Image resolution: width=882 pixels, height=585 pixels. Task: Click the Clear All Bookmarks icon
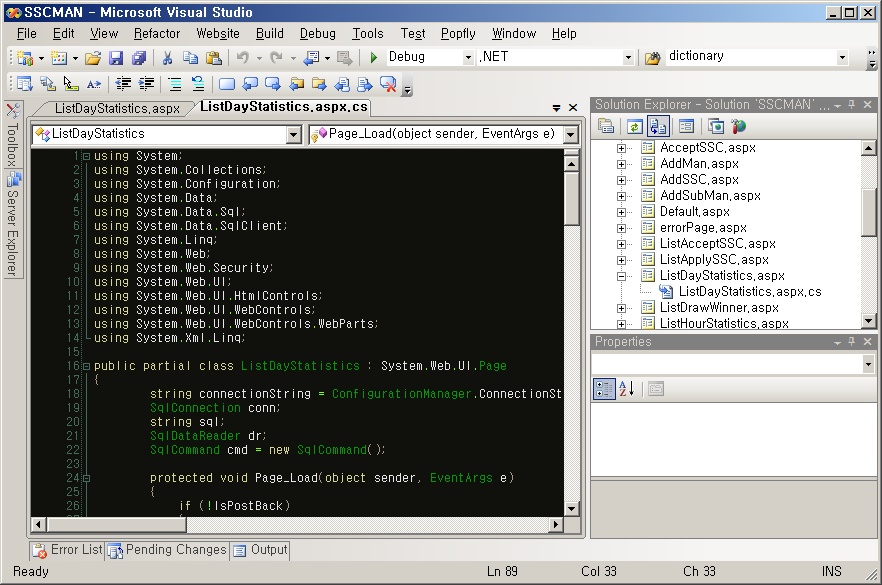(x=388, y=84)
